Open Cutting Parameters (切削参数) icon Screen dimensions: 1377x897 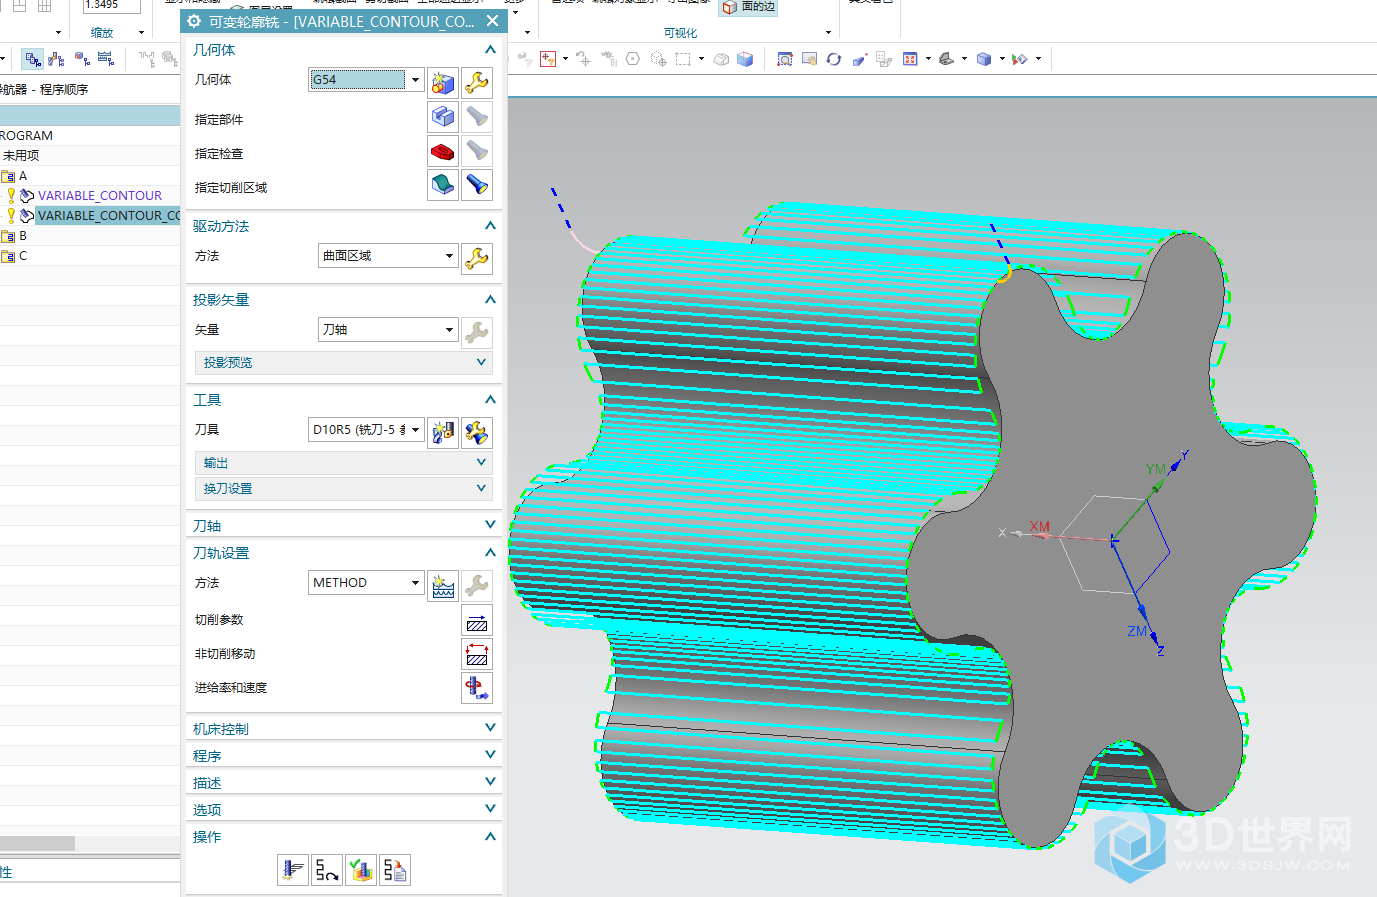coord(477,620)
